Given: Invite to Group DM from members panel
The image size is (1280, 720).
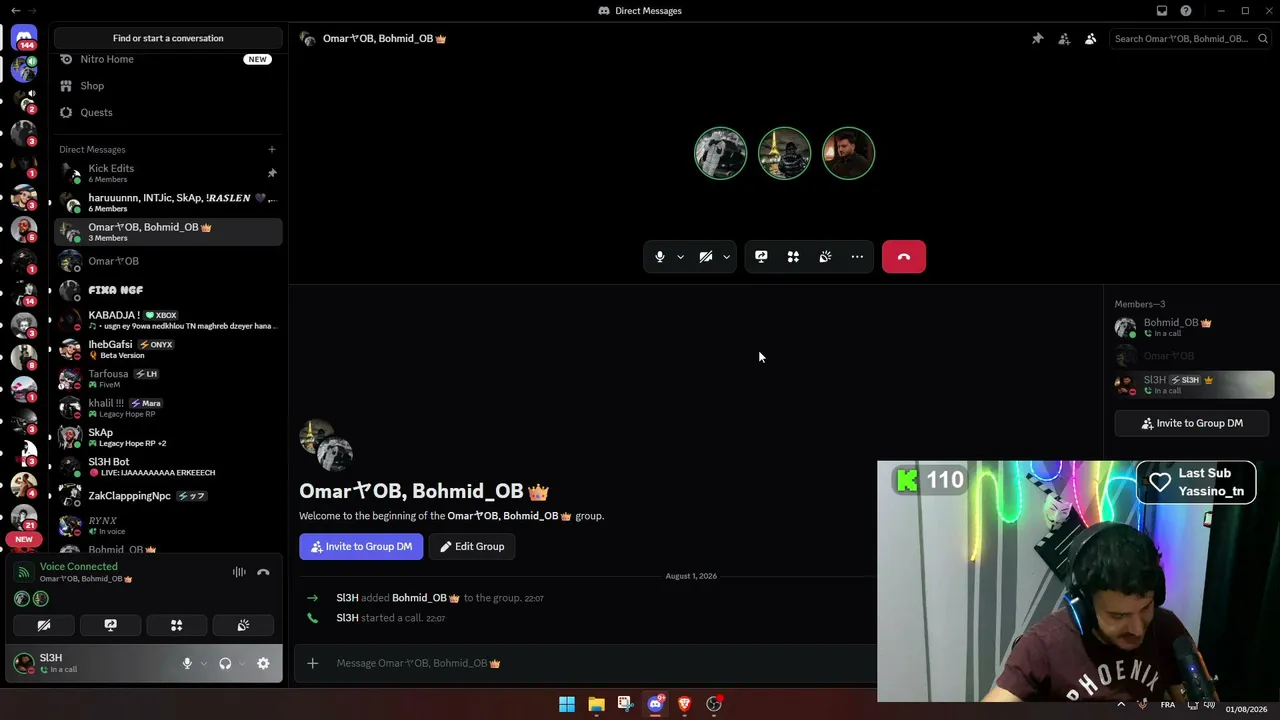Looking at the screenshot, I should [1192, 423].
